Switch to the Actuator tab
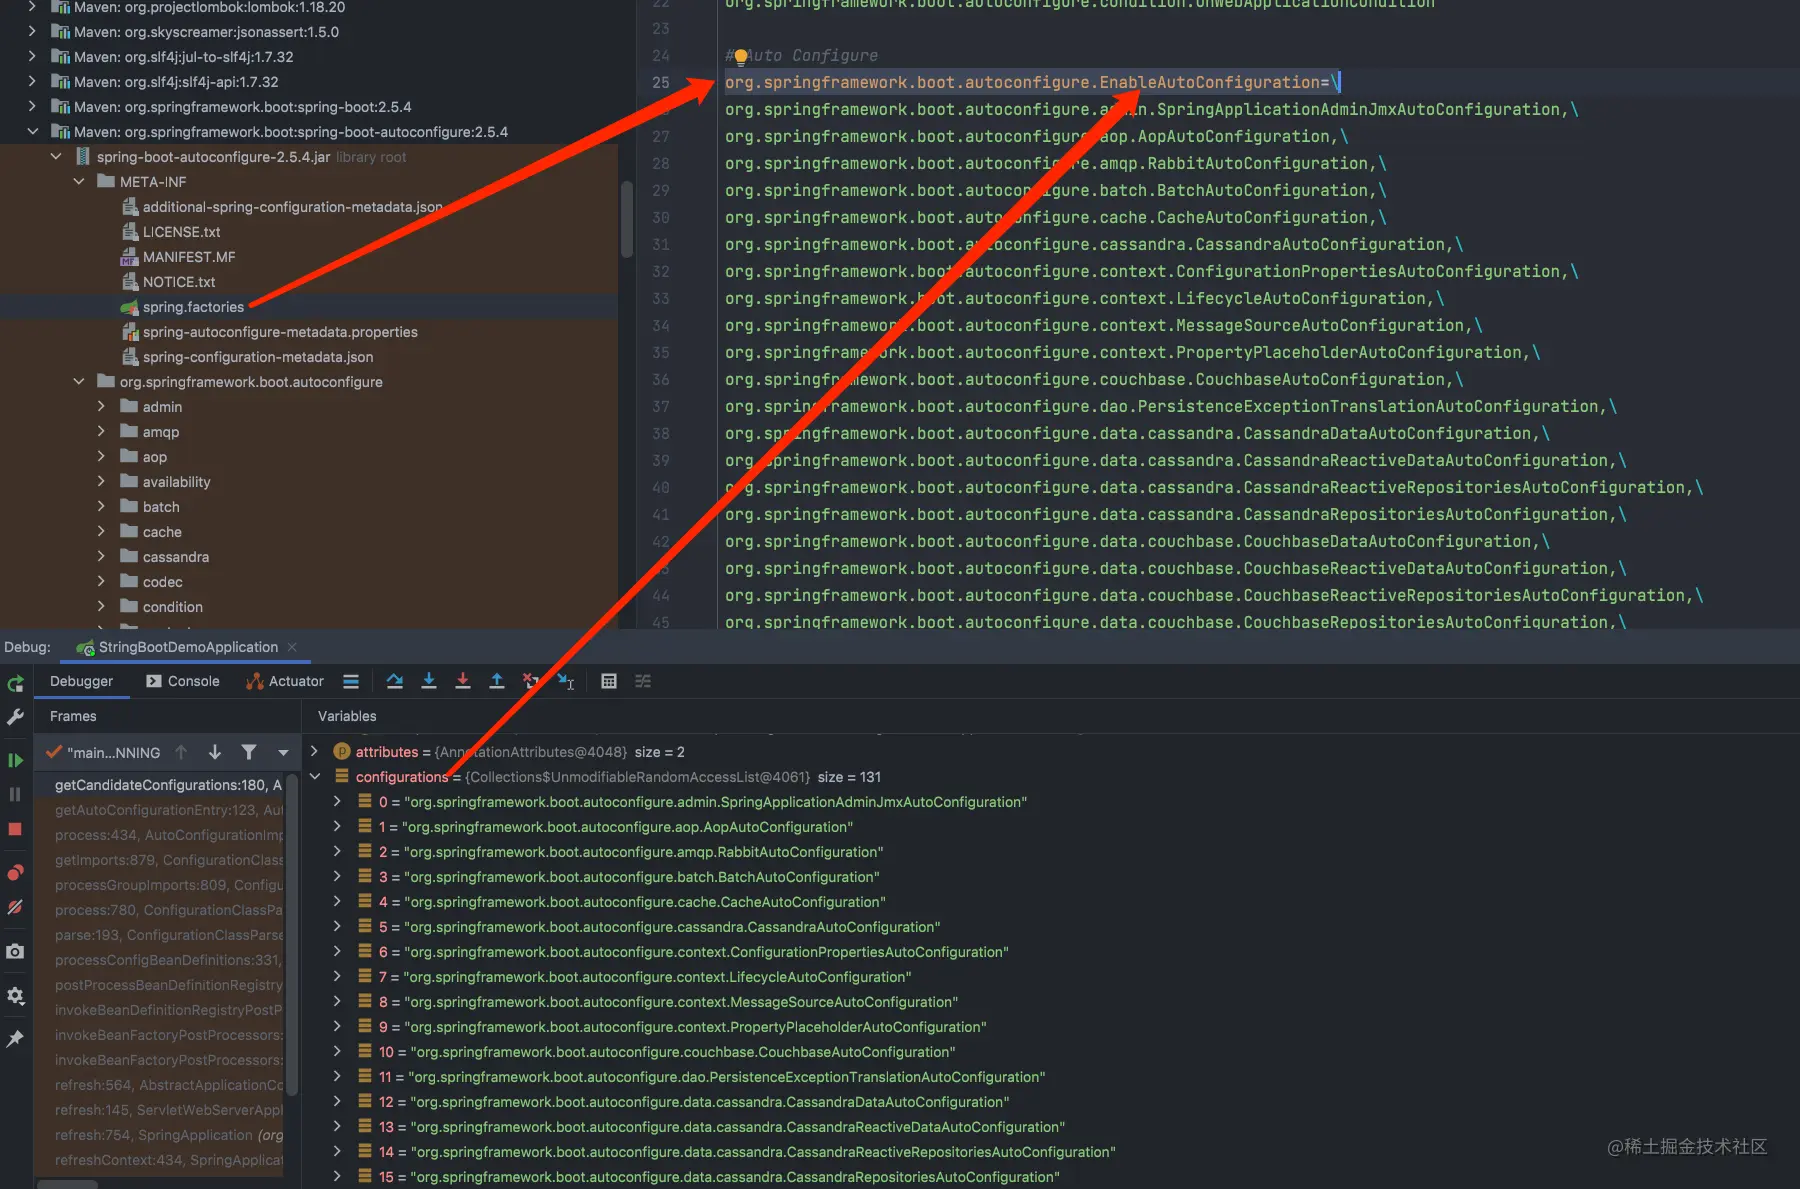1800x1189 pixels. tap(285, 681)
